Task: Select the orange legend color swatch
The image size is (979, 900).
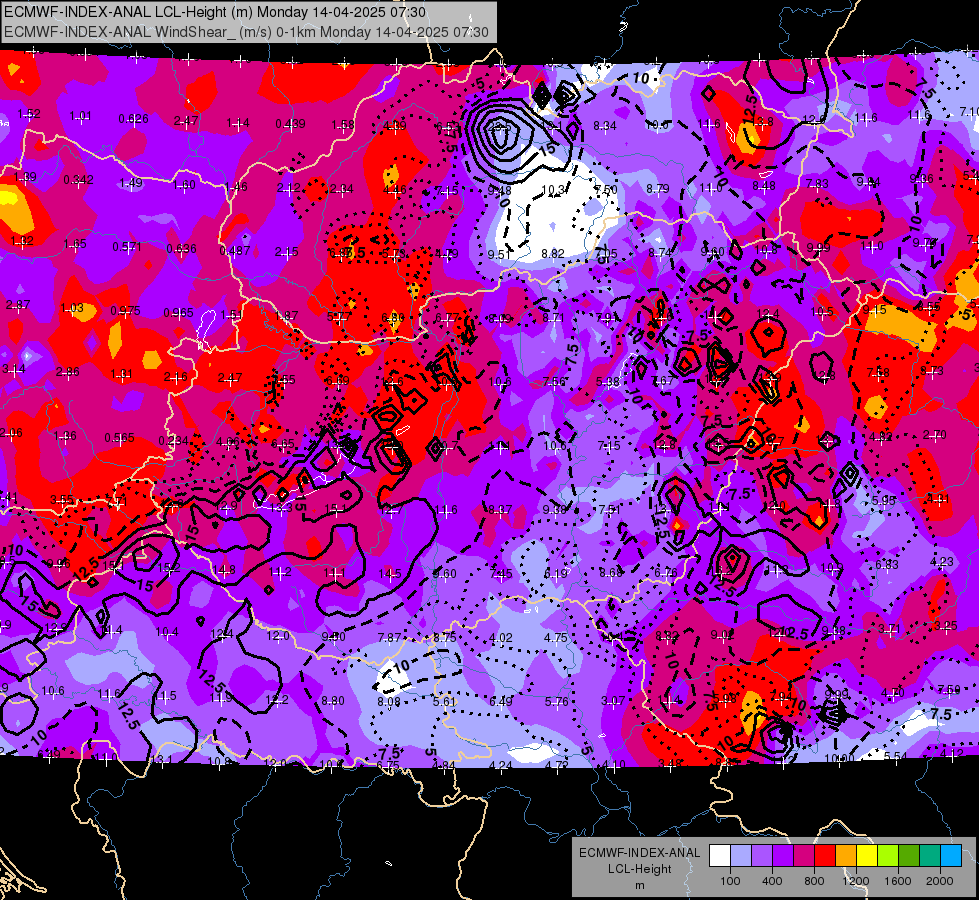Action: [x=846, y=856]
